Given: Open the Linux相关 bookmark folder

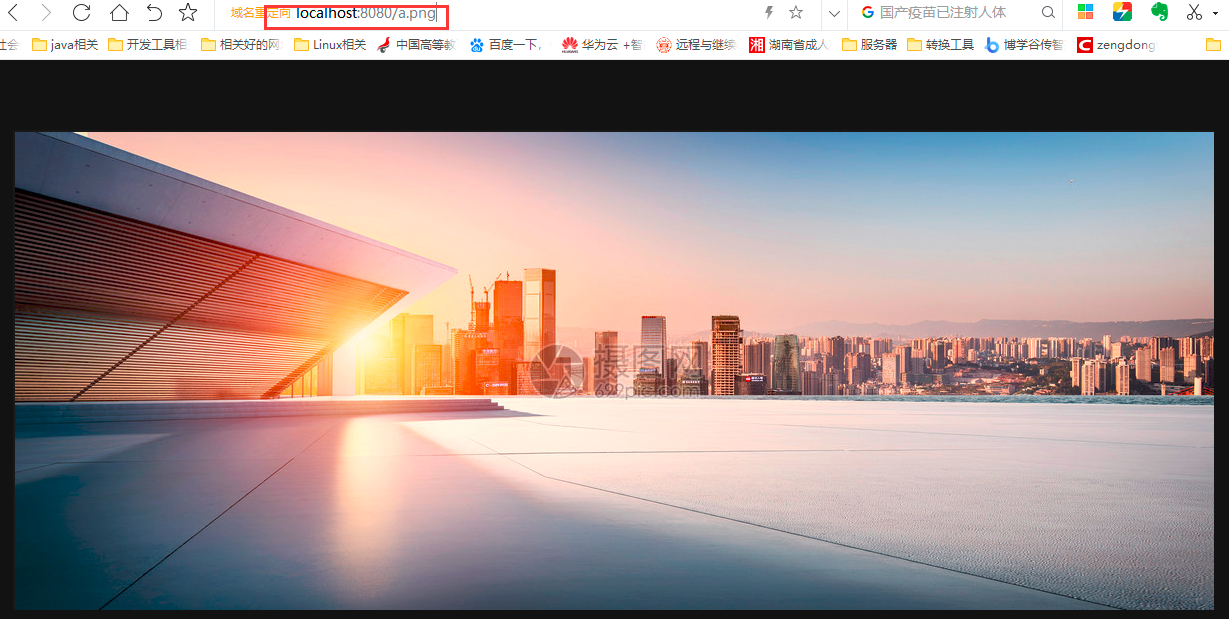Looking at the screenshot, I should [328, 44].
